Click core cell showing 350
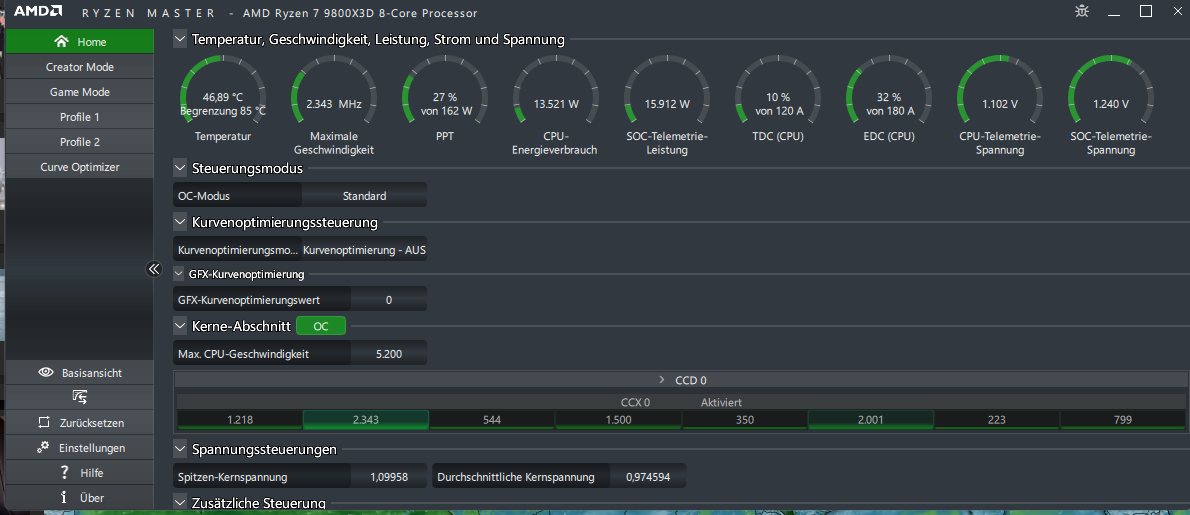This screenshot has width=1190, height=515. click(745, 419)
